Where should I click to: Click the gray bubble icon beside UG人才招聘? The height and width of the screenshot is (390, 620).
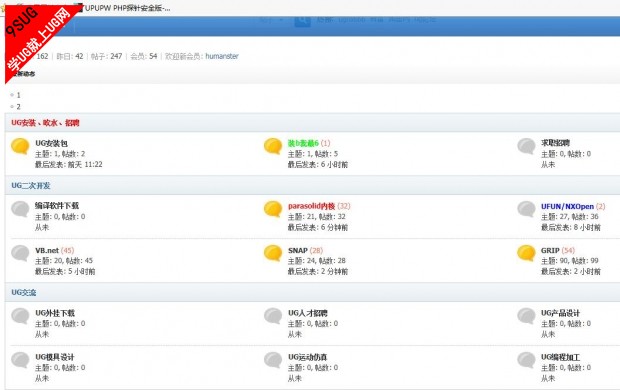click(x=273, y=316)
